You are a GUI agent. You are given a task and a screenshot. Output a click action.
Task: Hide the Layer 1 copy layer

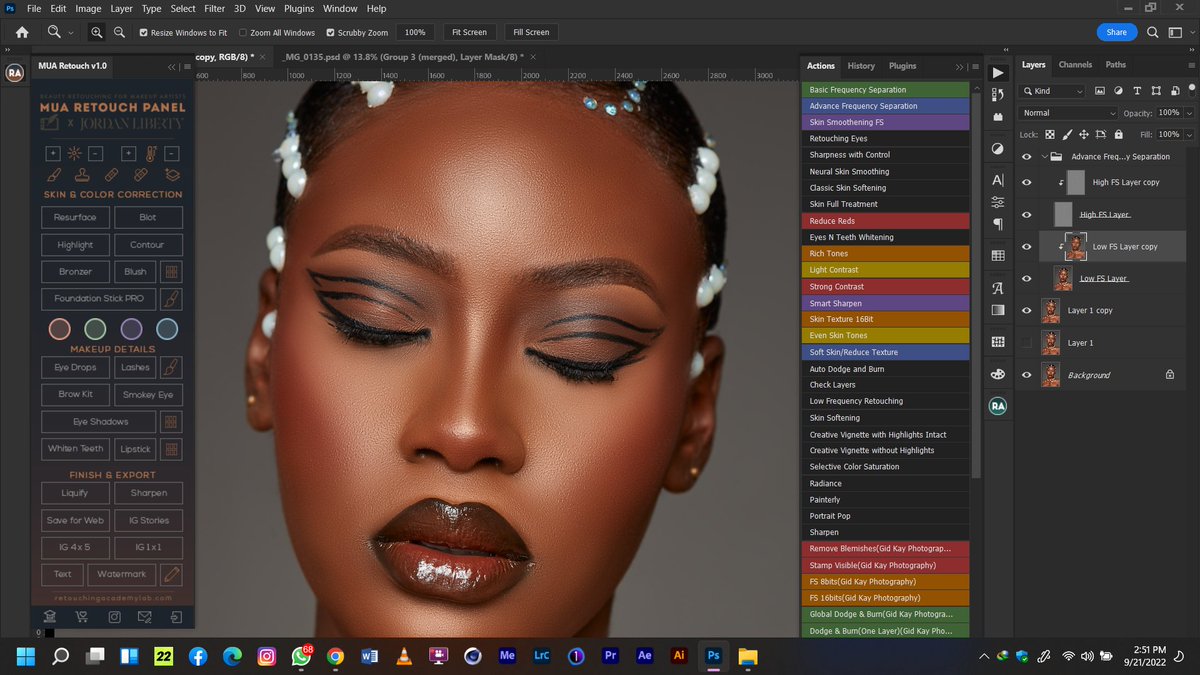click(1026, 311)
